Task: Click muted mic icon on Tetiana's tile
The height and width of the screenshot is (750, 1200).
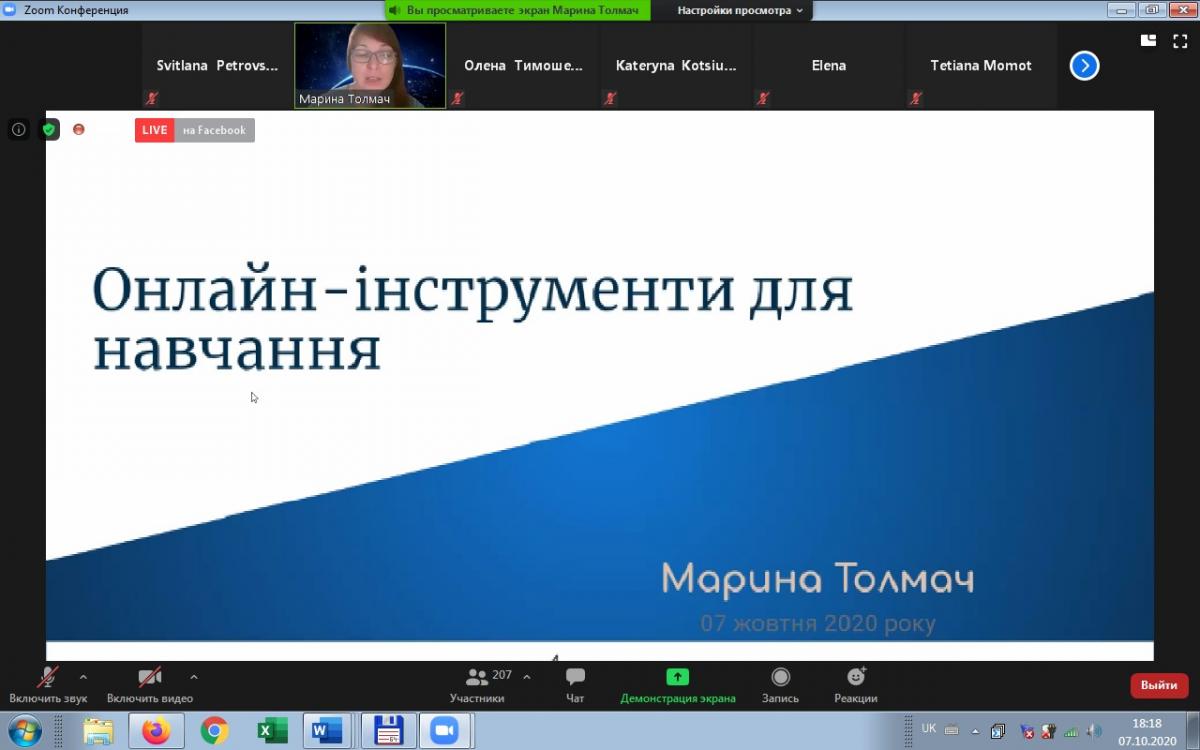Action: click(x=915, y=99)
